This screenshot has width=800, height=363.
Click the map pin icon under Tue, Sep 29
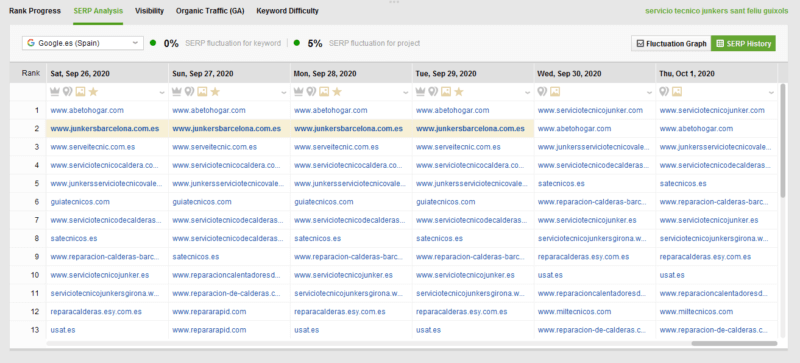(x=433, y=92)
